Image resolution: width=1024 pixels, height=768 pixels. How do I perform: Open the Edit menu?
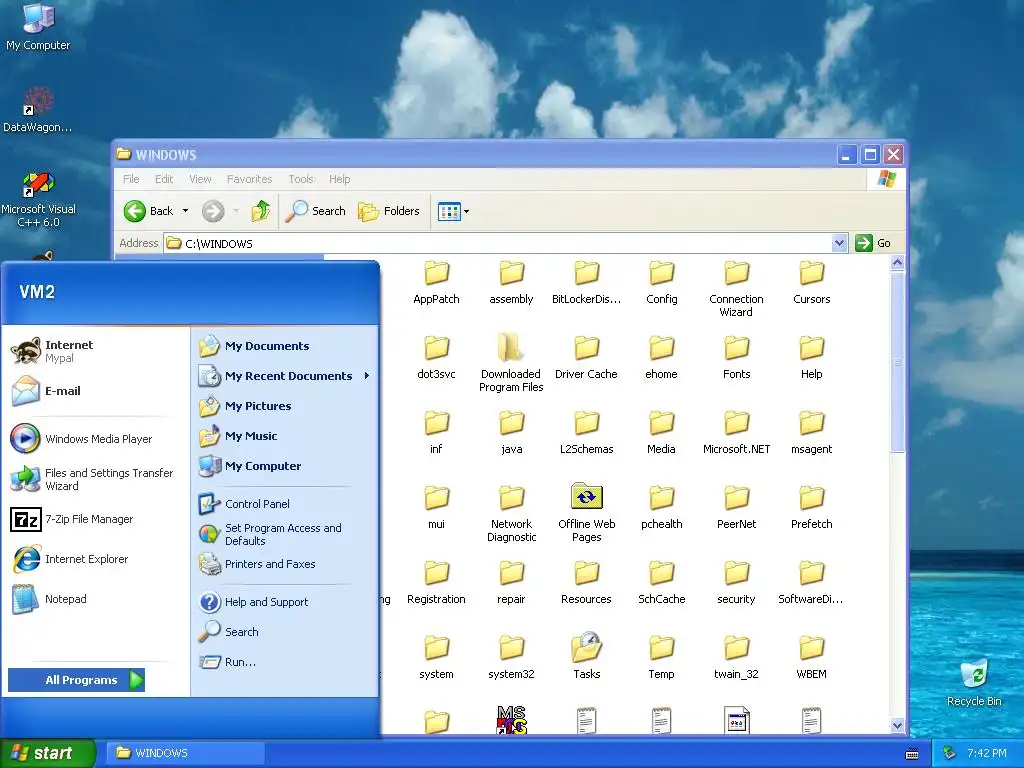[164, 179]
